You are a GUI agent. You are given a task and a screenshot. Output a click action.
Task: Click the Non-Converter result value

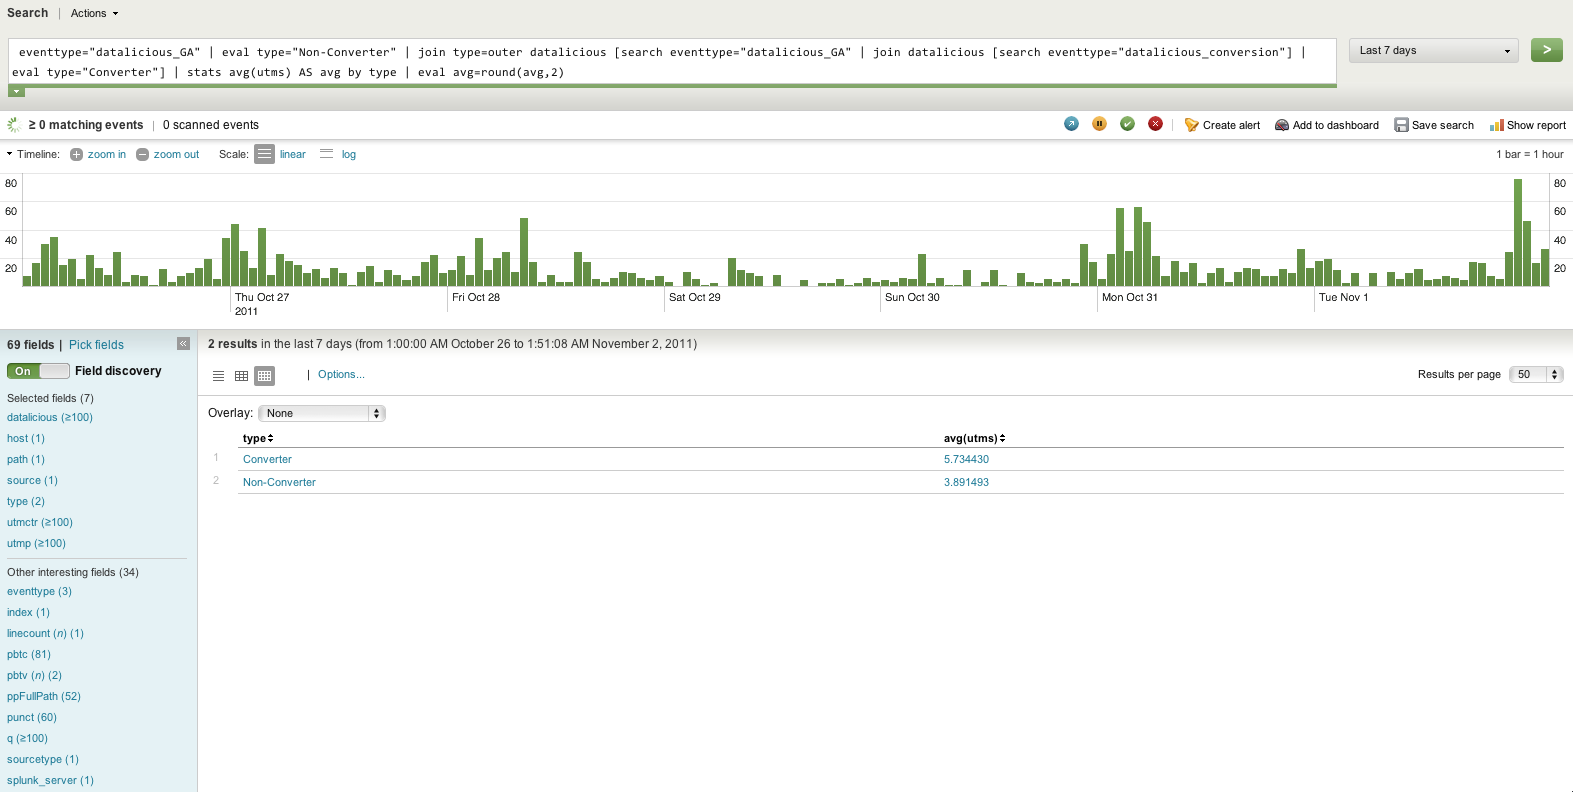279,482
